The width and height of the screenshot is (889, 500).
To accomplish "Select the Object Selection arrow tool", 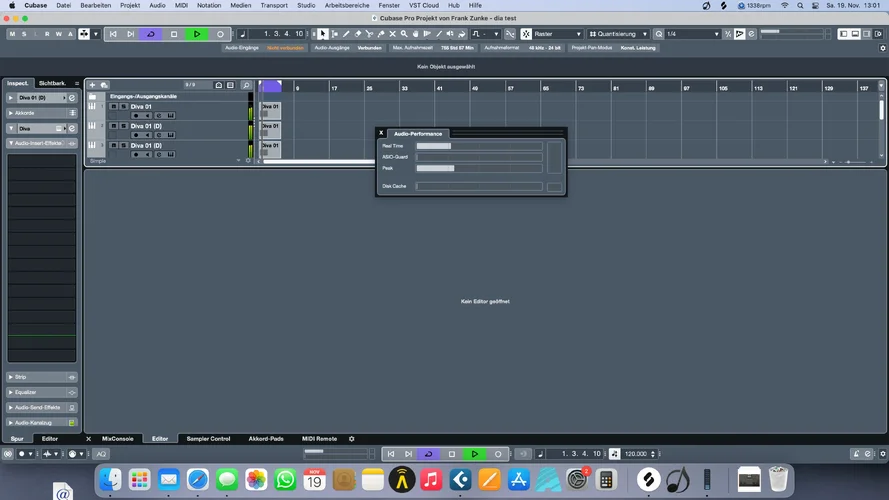I will (x=323, y=34).
